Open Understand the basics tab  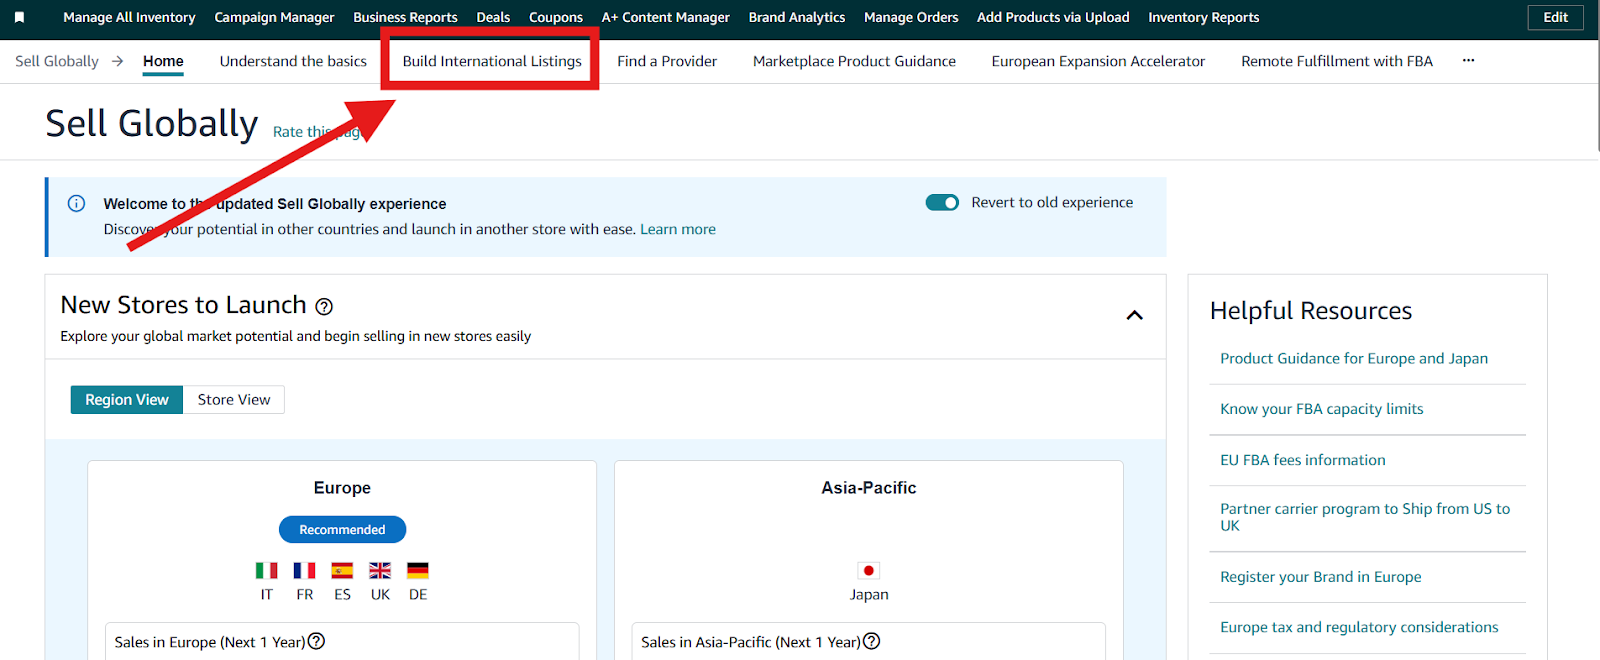pos(293,61)
